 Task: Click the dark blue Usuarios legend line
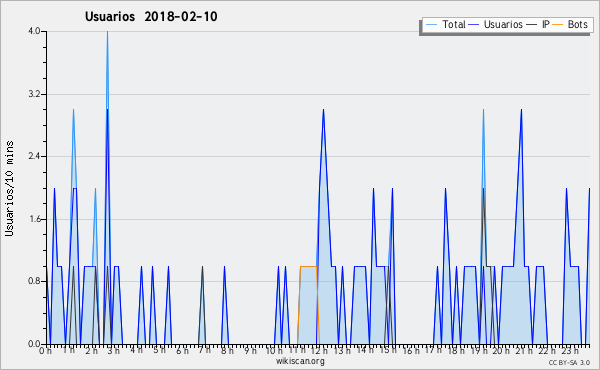[x=474, y=25]
